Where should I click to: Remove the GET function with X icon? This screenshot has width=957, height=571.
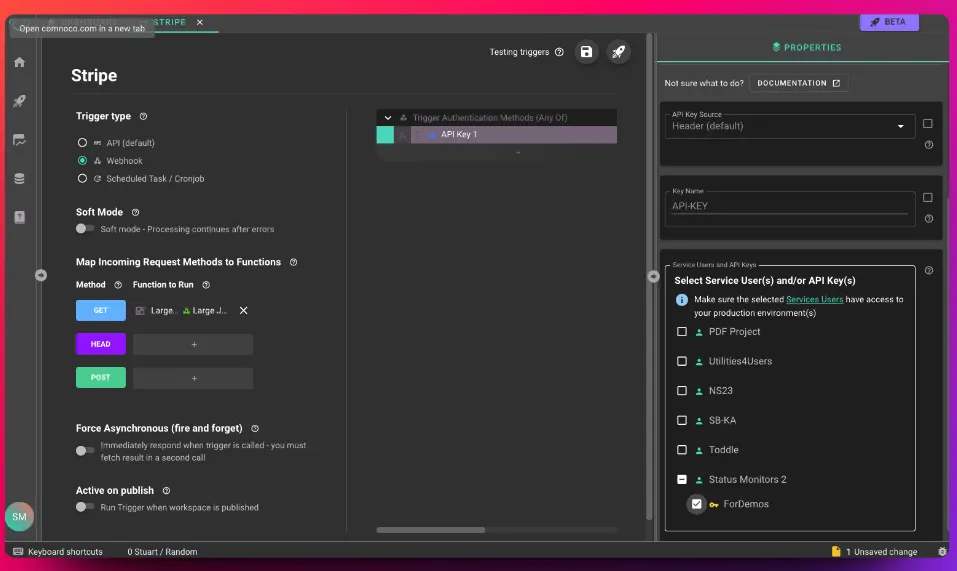(x=243, y=311)
